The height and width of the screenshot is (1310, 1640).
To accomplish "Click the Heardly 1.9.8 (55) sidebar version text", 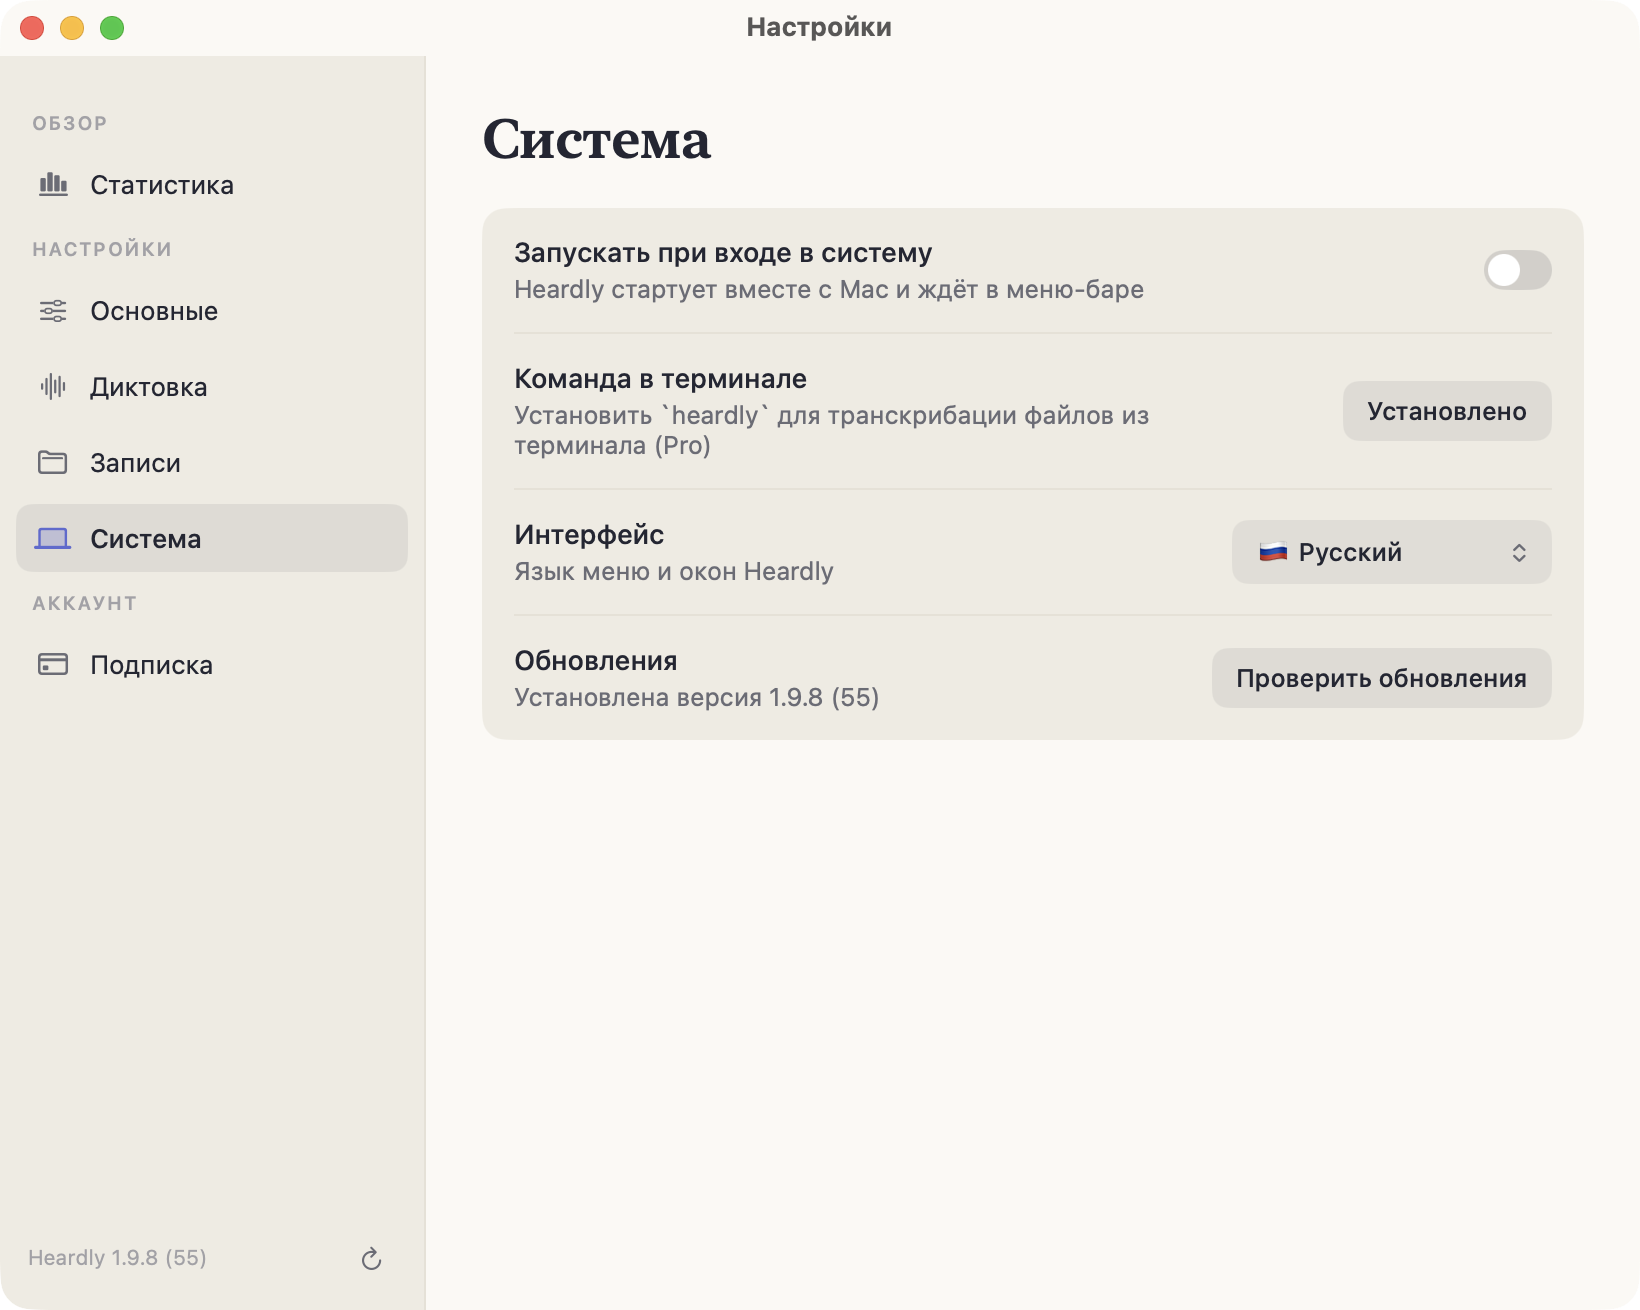I will pos(117,1258).
